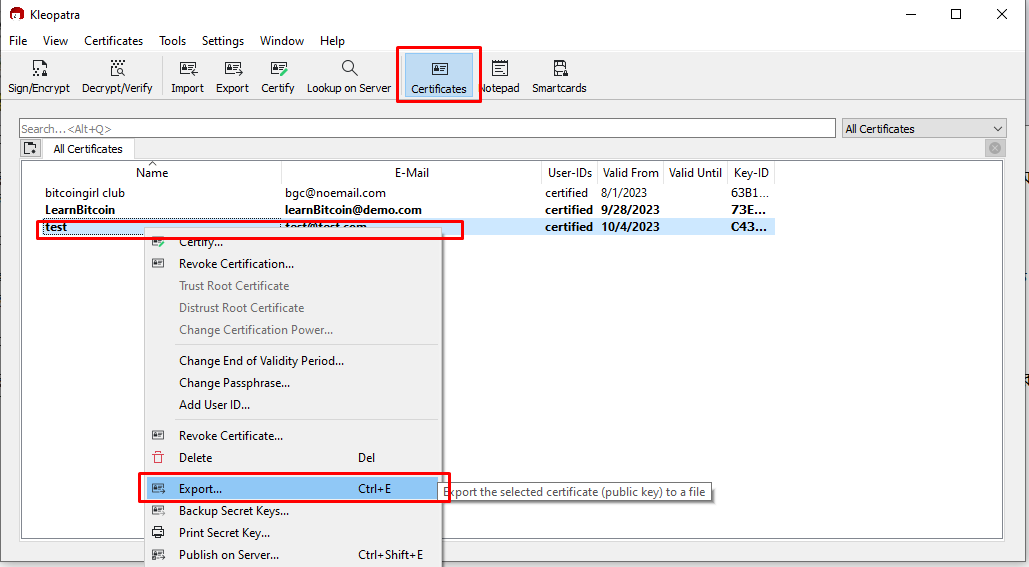Close the All Certificates tab with the X icon
This screenshot has height=567, width=1029.
[995, 148]
